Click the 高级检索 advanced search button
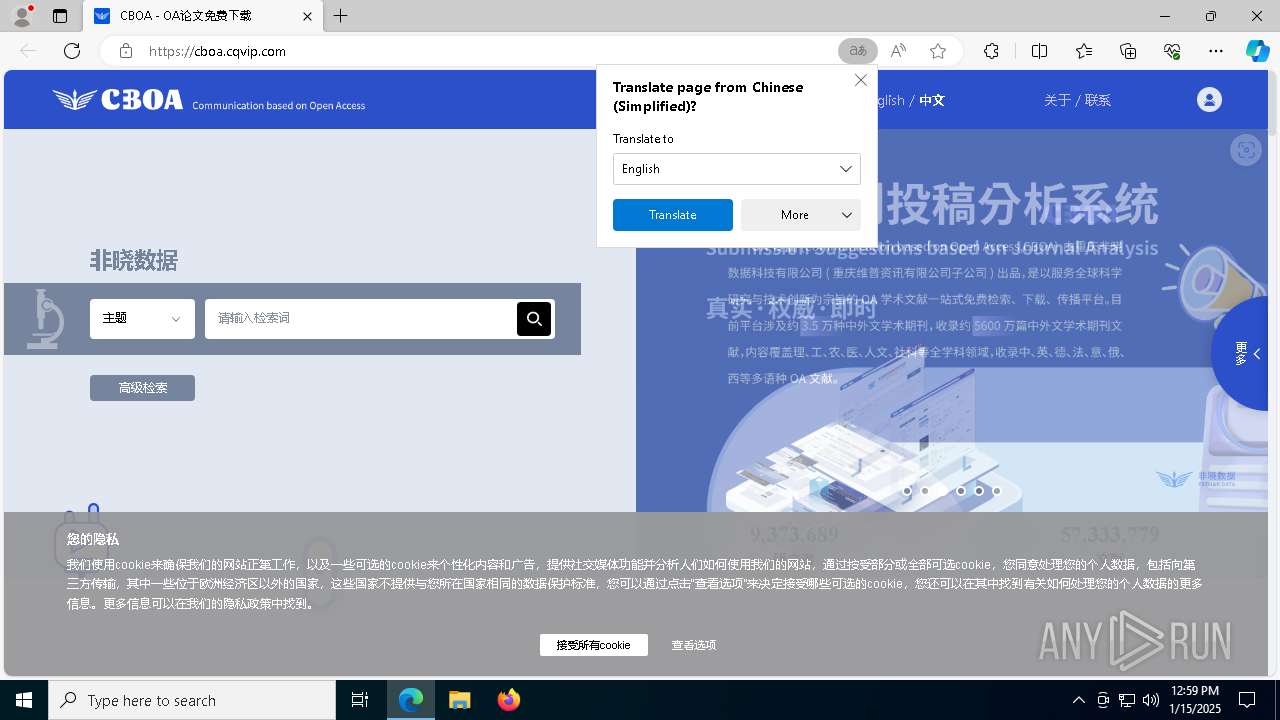1280x720 pixels. pos(142,388)
